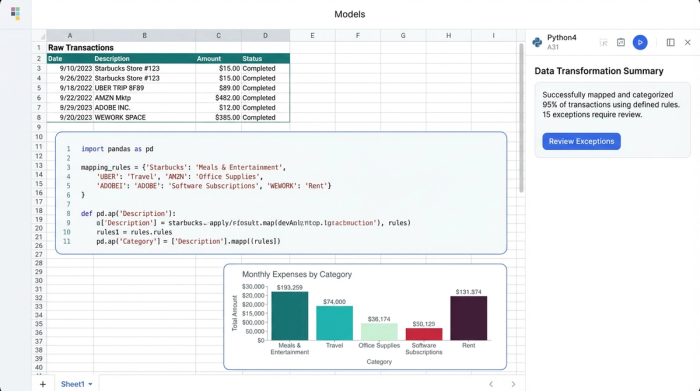The height and width of the screenshot is (391, 700).
Task: Select column E header
Action: point(312,35)
